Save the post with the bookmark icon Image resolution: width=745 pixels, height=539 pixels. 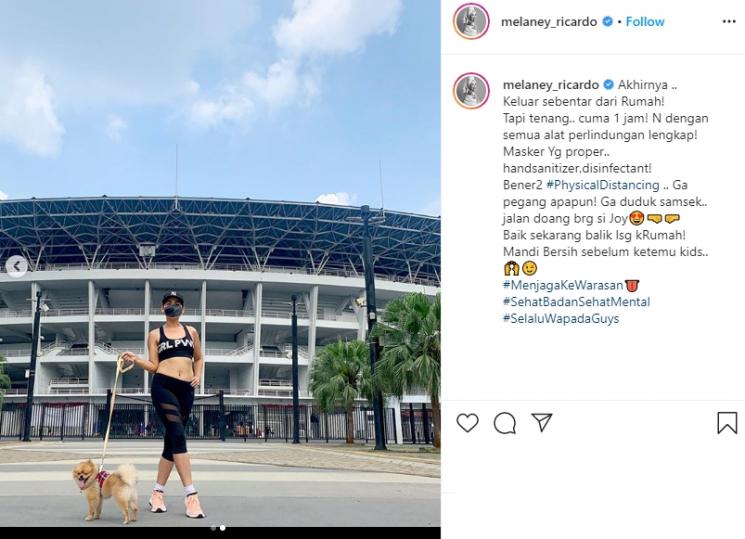coord(727,423)
